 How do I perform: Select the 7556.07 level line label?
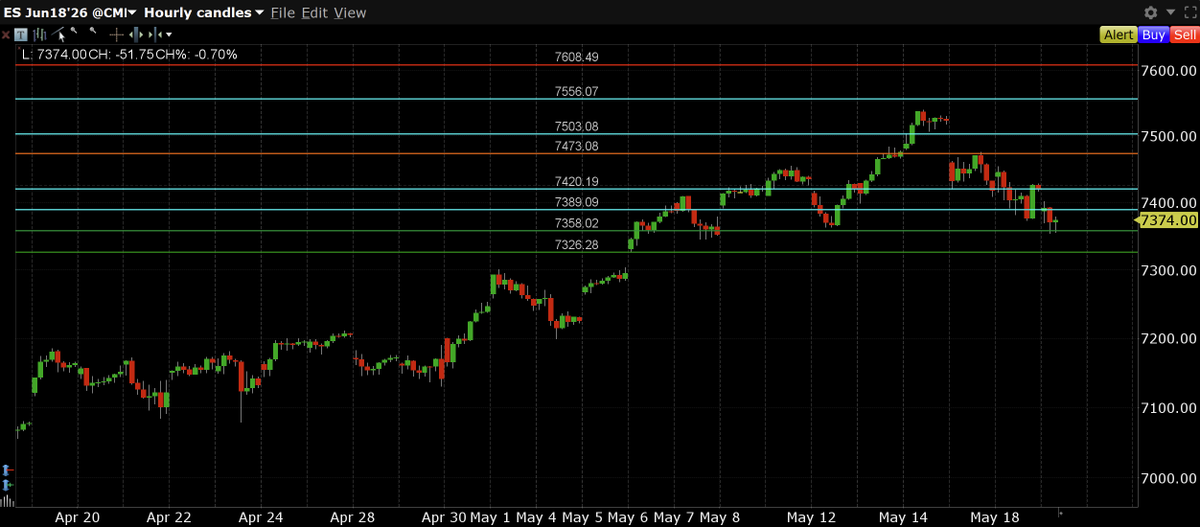(576, 91)
